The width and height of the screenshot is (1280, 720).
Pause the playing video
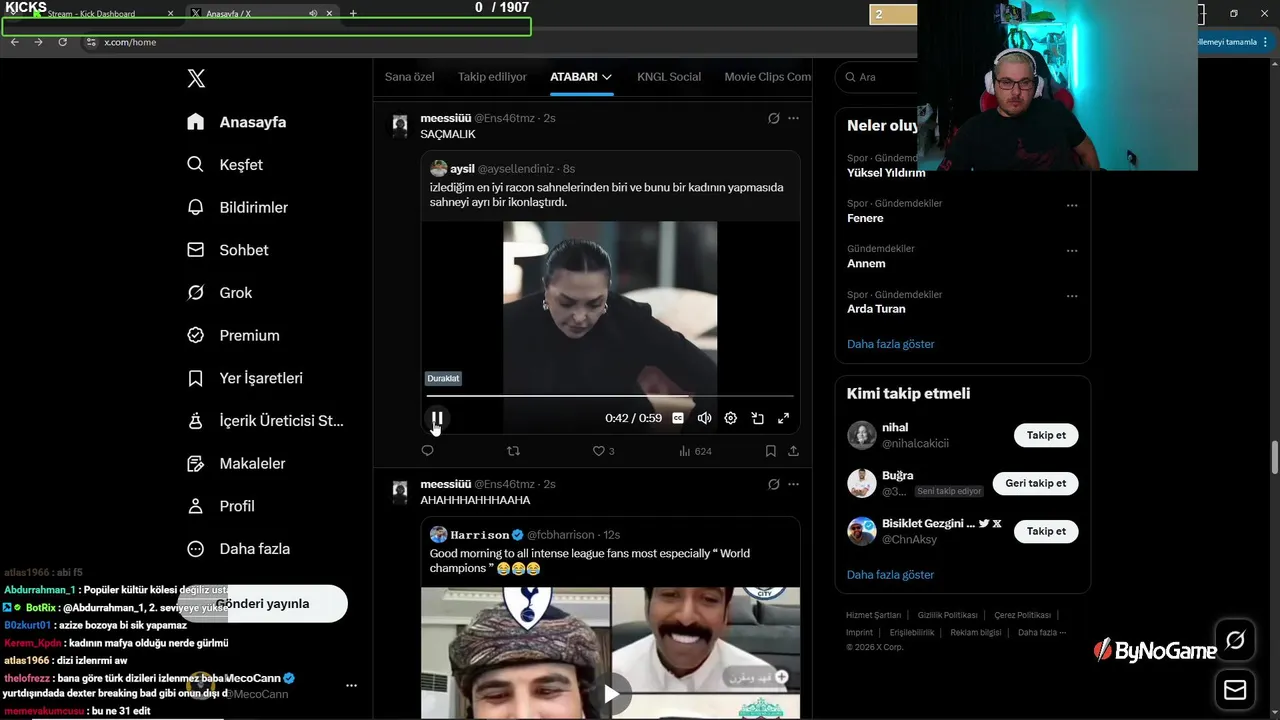[437, 418]
